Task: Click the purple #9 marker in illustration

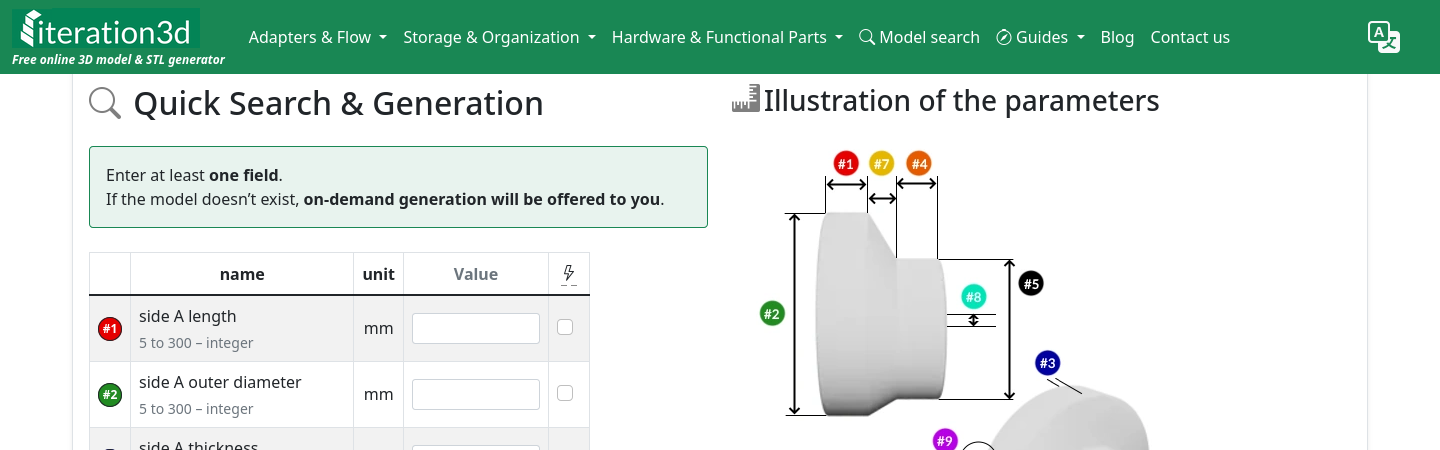Action: [944, 439]
